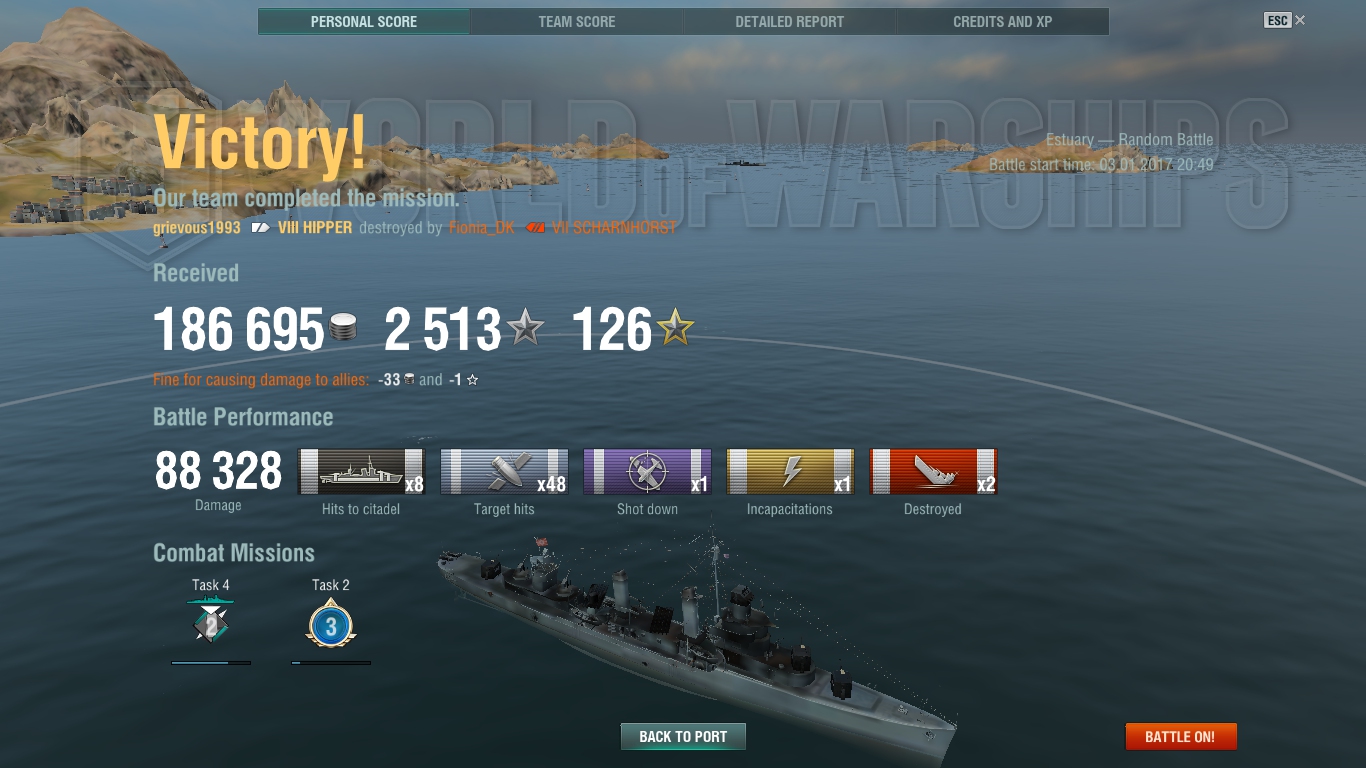Switch to the Detailed Report tab
1366x768 pixels.
point(790,21)
